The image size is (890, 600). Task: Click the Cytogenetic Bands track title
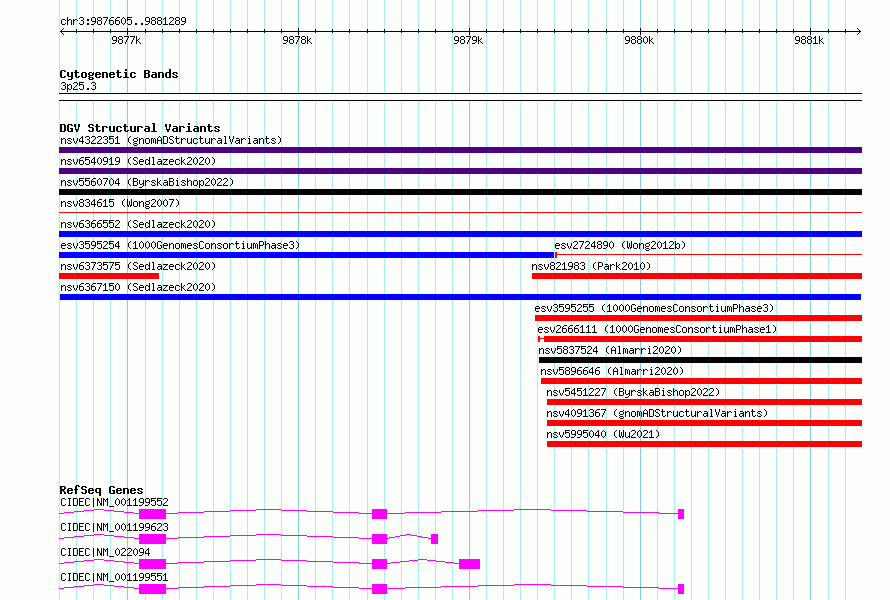[119, 74]
